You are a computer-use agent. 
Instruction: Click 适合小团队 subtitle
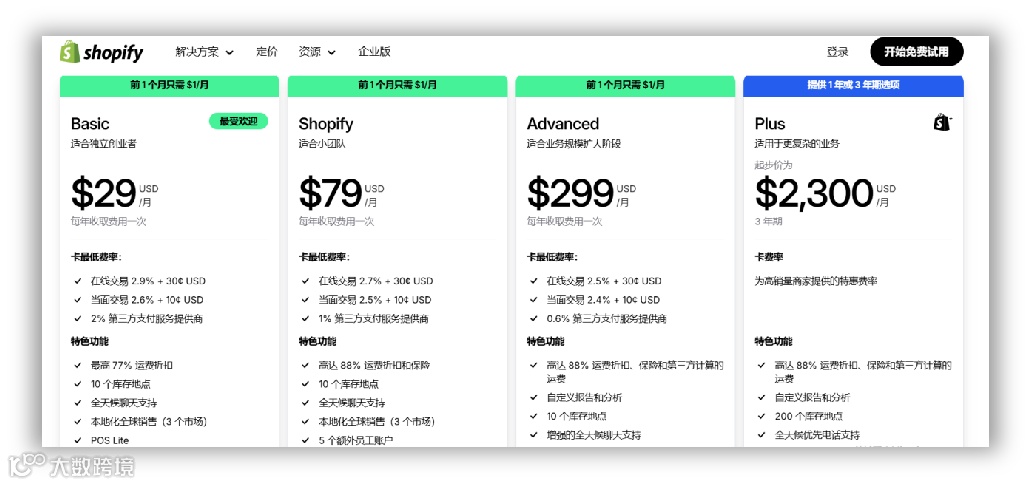tap(322, 143)
